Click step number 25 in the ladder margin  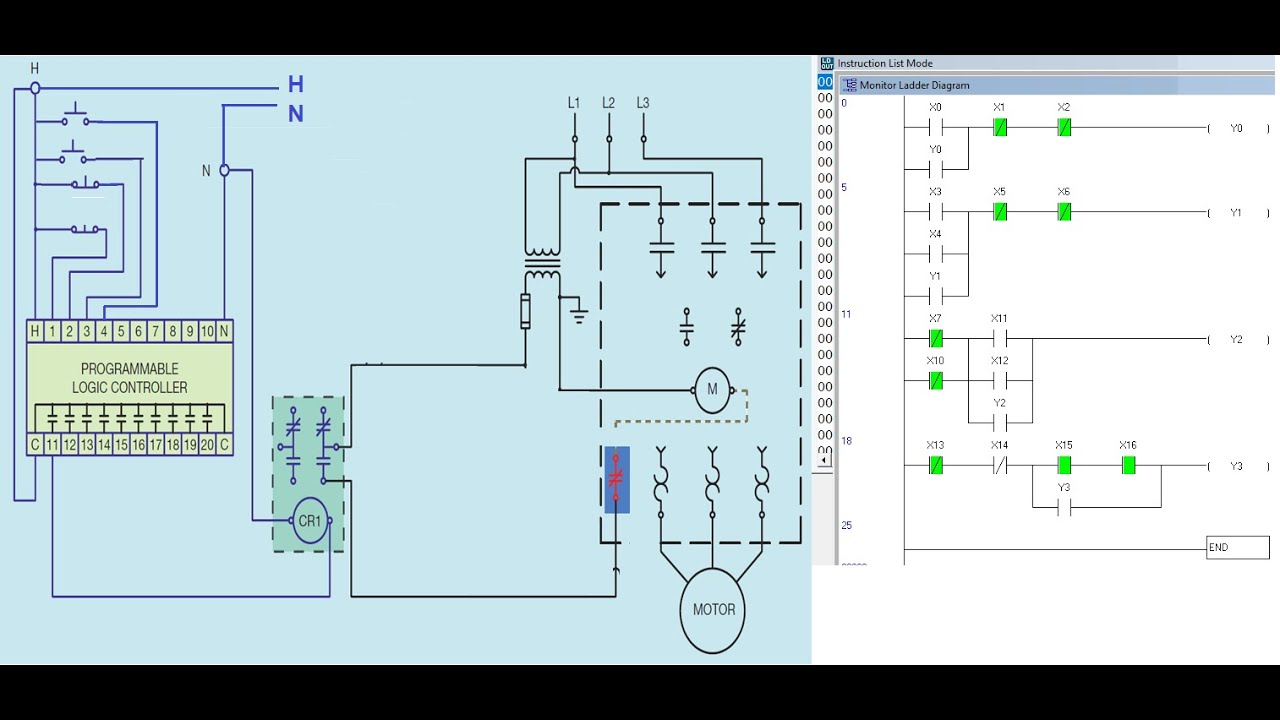846,525
